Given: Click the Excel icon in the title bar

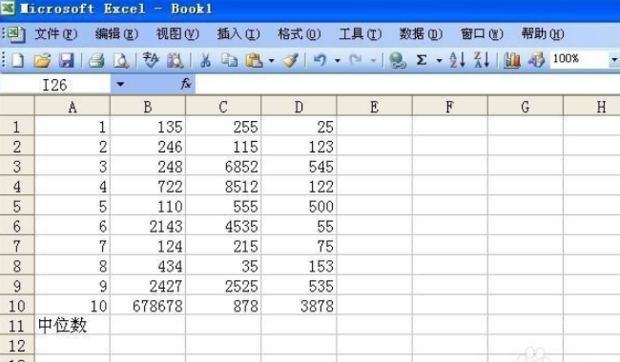Looking at the screenshot, I should [8, 8].
